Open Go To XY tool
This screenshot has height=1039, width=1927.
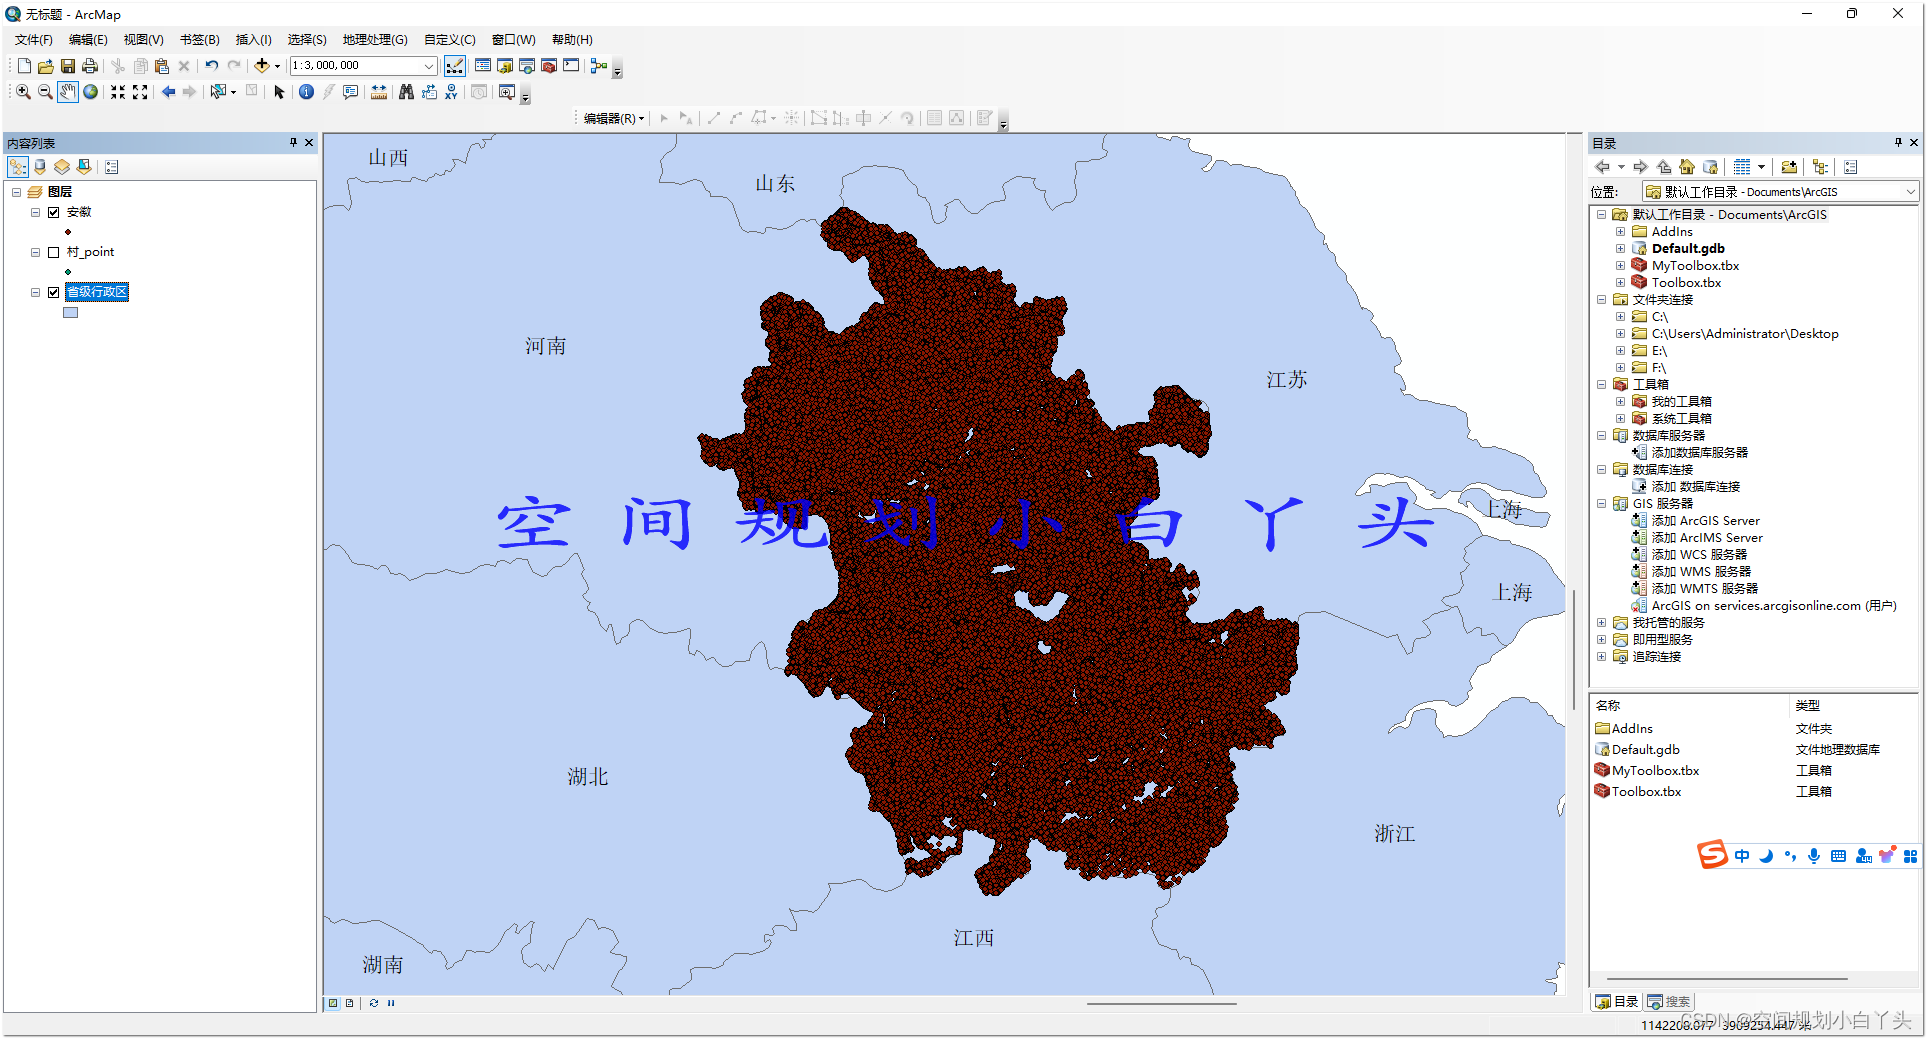451,92
